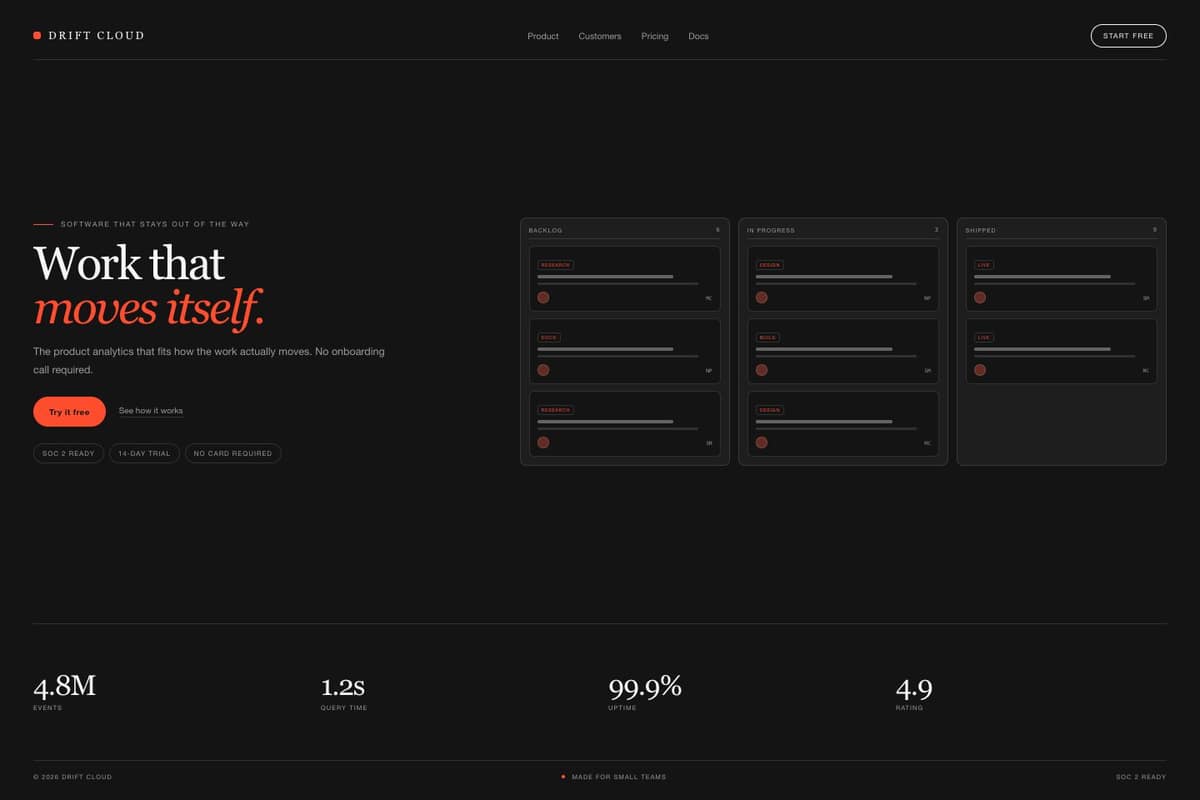Click the © 2026 Drift Cloud footer text

coord(72,777)
